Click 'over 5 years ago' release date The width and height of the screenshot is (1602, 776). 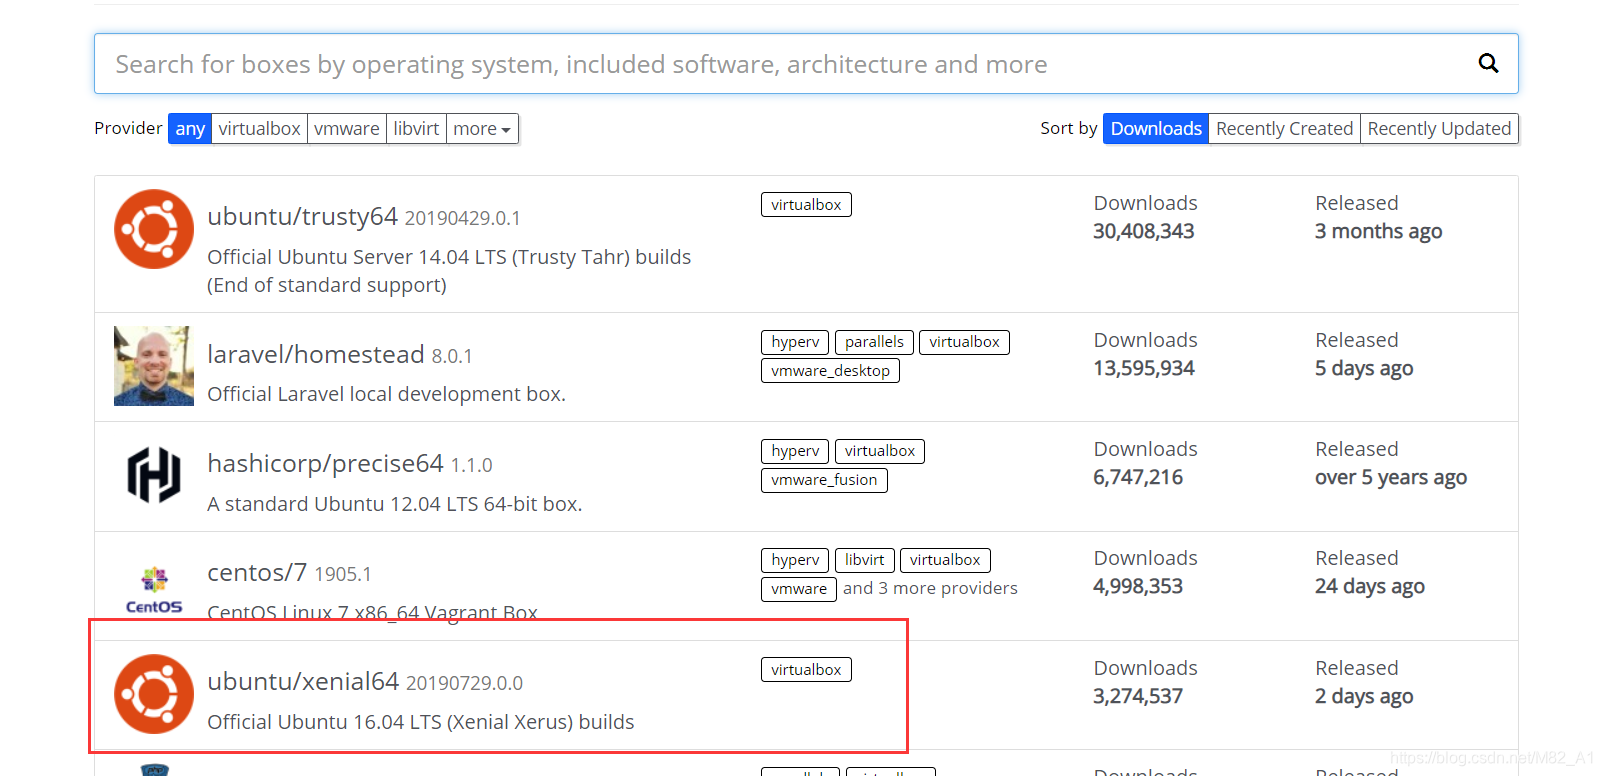(x=1391, y=477)
